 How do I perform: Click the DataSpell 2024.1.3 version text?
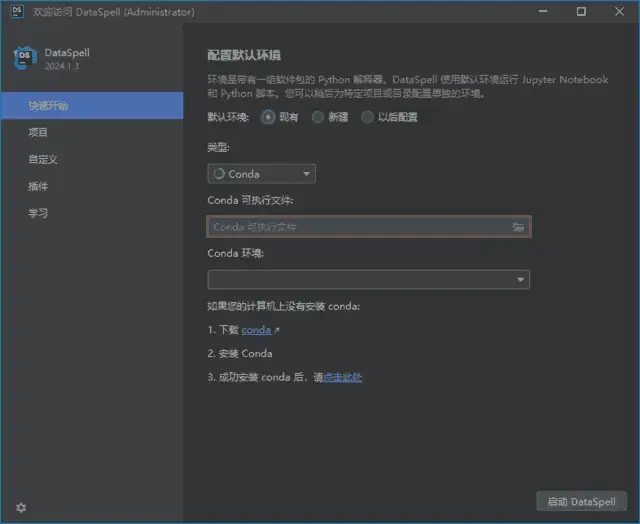[x=62, y=66]
